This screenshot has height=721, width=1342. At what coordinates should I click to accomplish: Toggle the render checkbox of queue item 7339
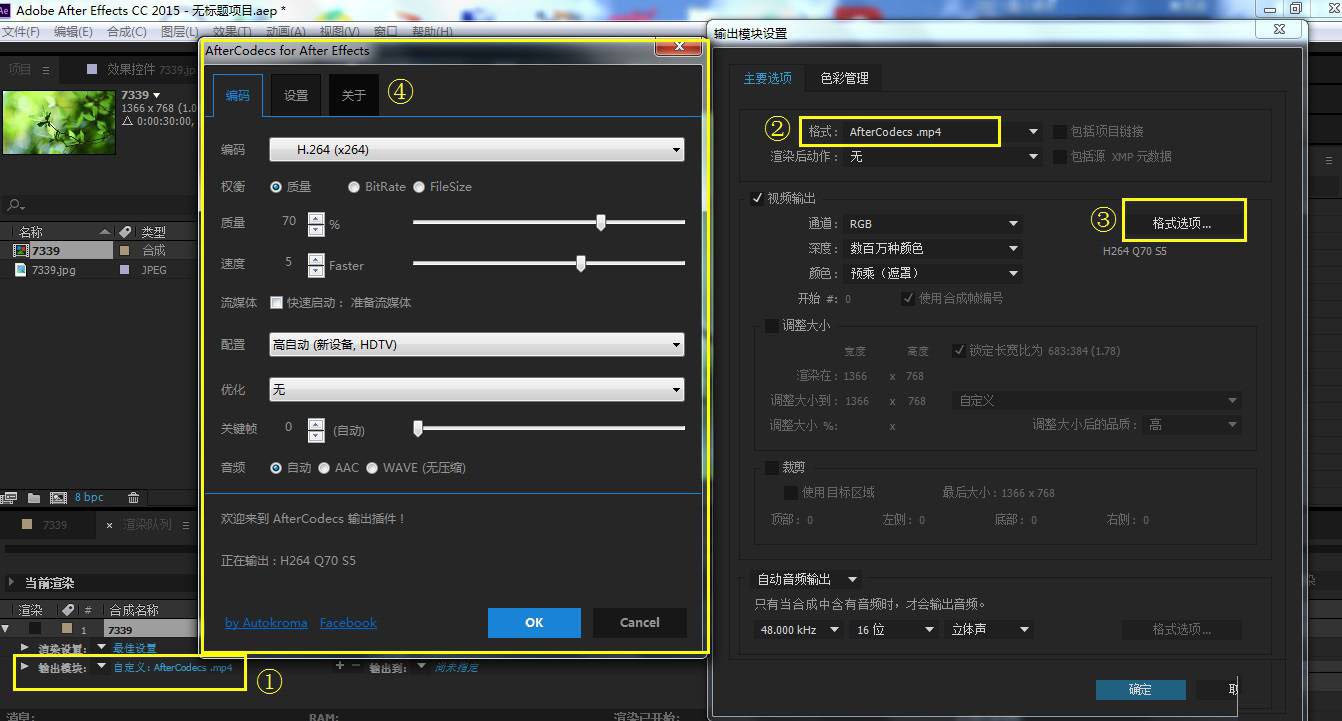point(35,629)
